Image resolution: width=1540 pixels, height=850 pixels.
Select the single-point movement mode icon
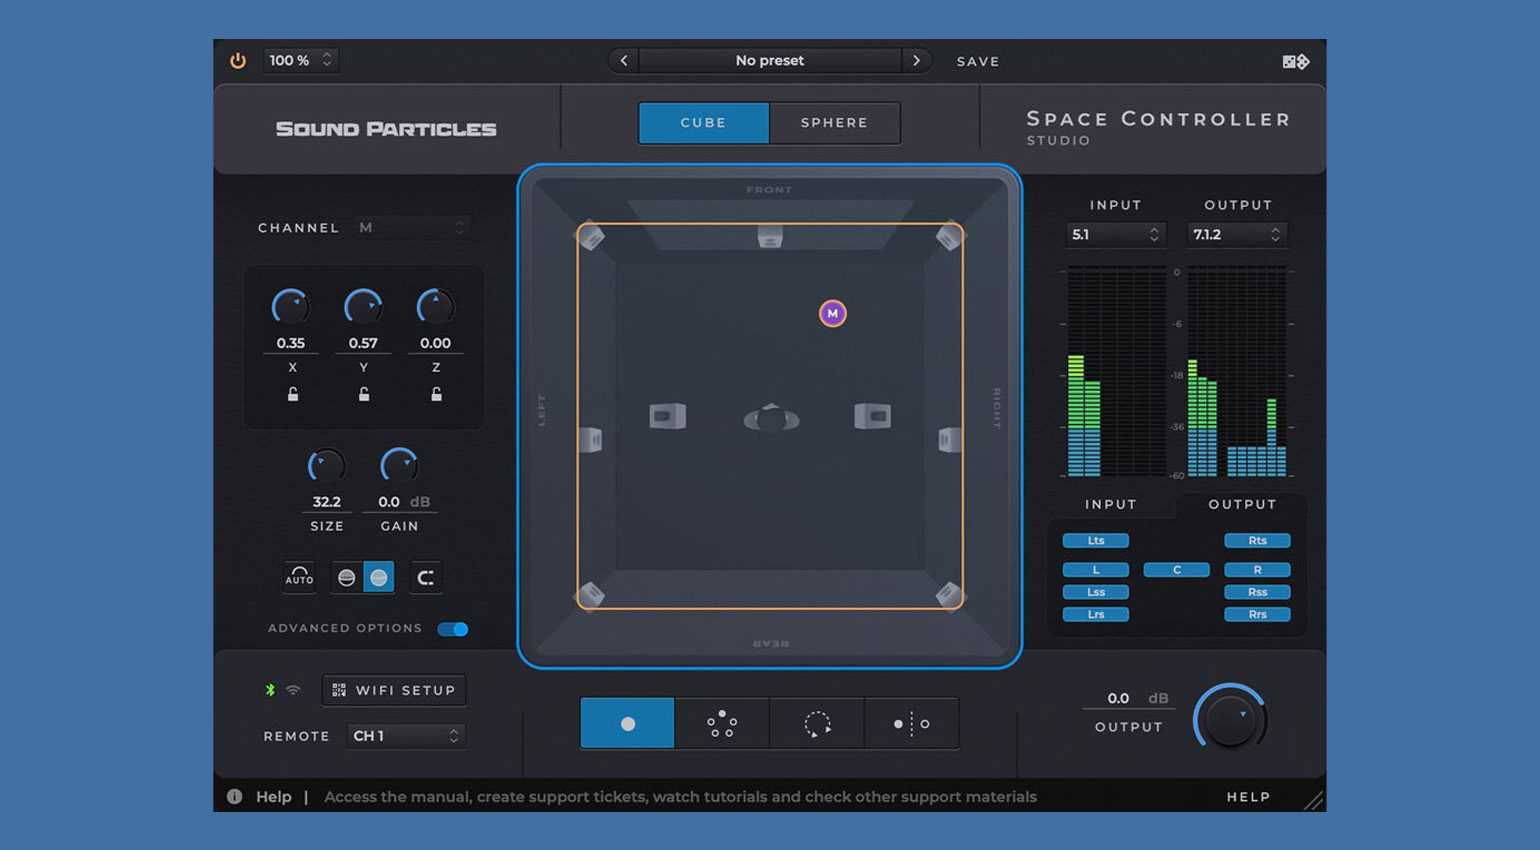click(627, 723)
